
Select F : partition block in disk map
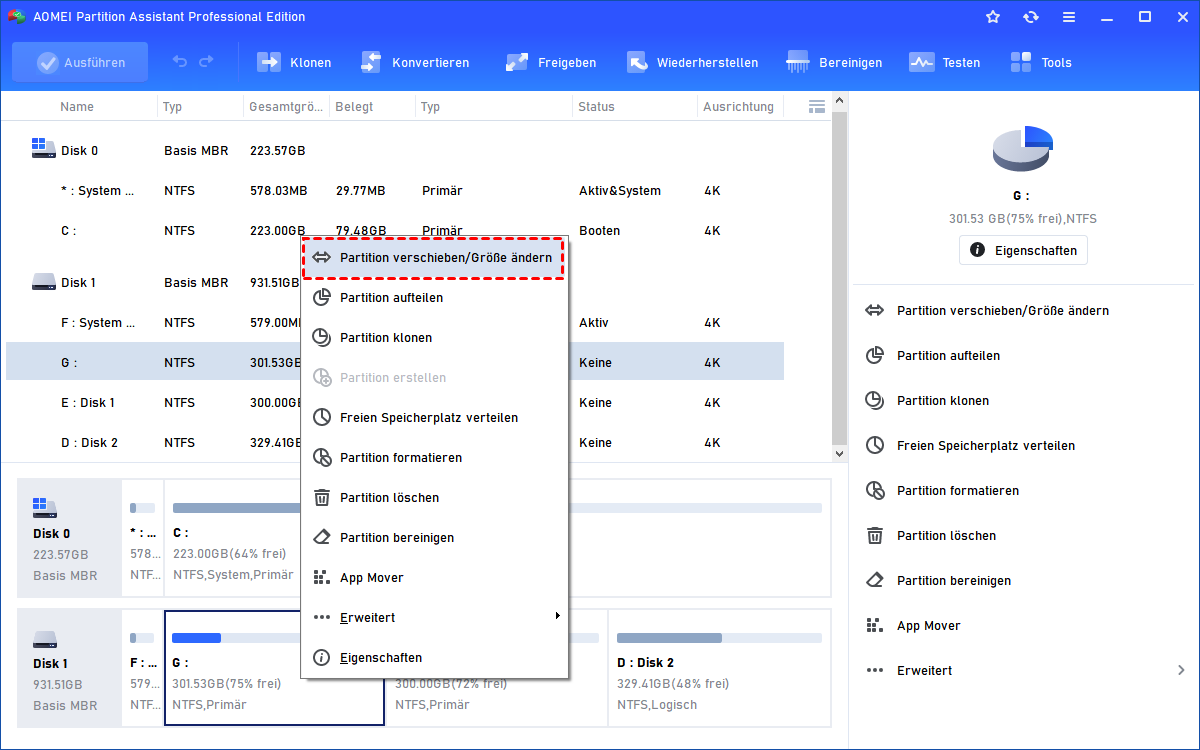pyautogui.click(x=142, y=668)
